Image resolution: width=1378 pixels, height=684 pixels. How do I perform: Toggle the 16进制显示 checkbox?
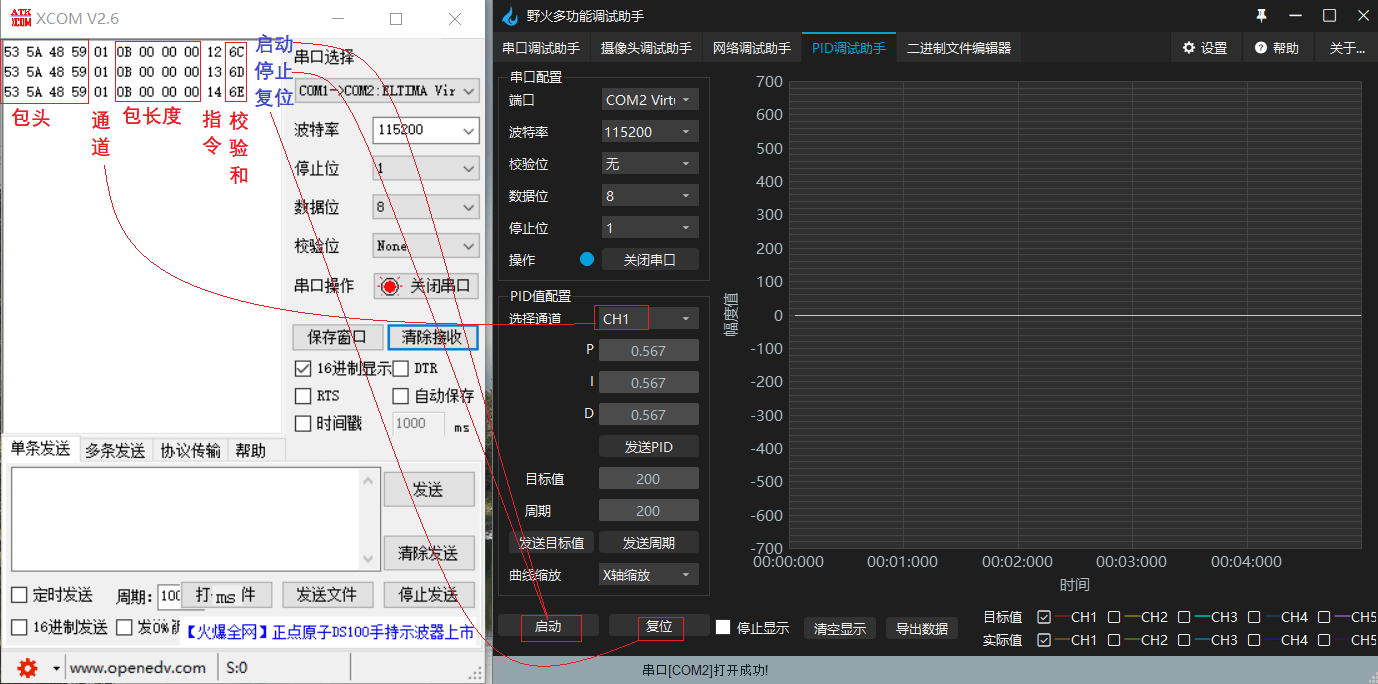[x=303, y=368]
